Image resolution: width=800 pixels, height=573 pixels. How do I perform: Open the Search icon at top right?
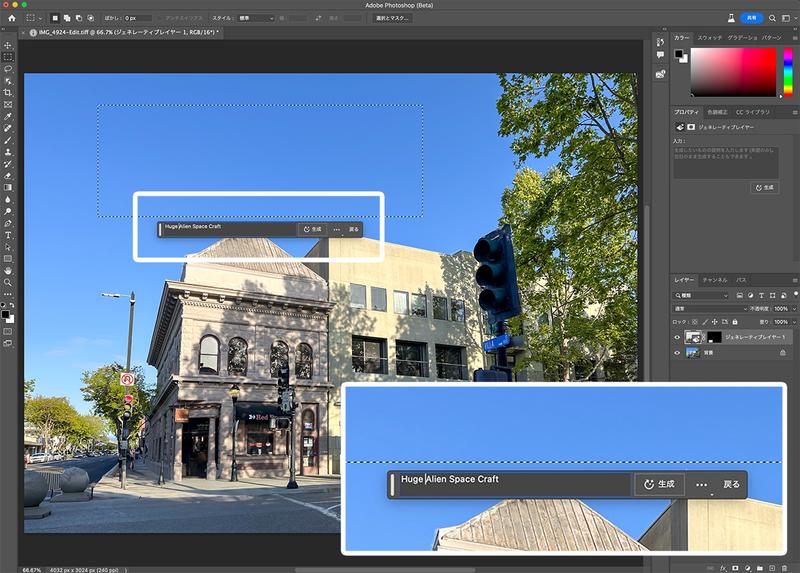tap(772, 18)
